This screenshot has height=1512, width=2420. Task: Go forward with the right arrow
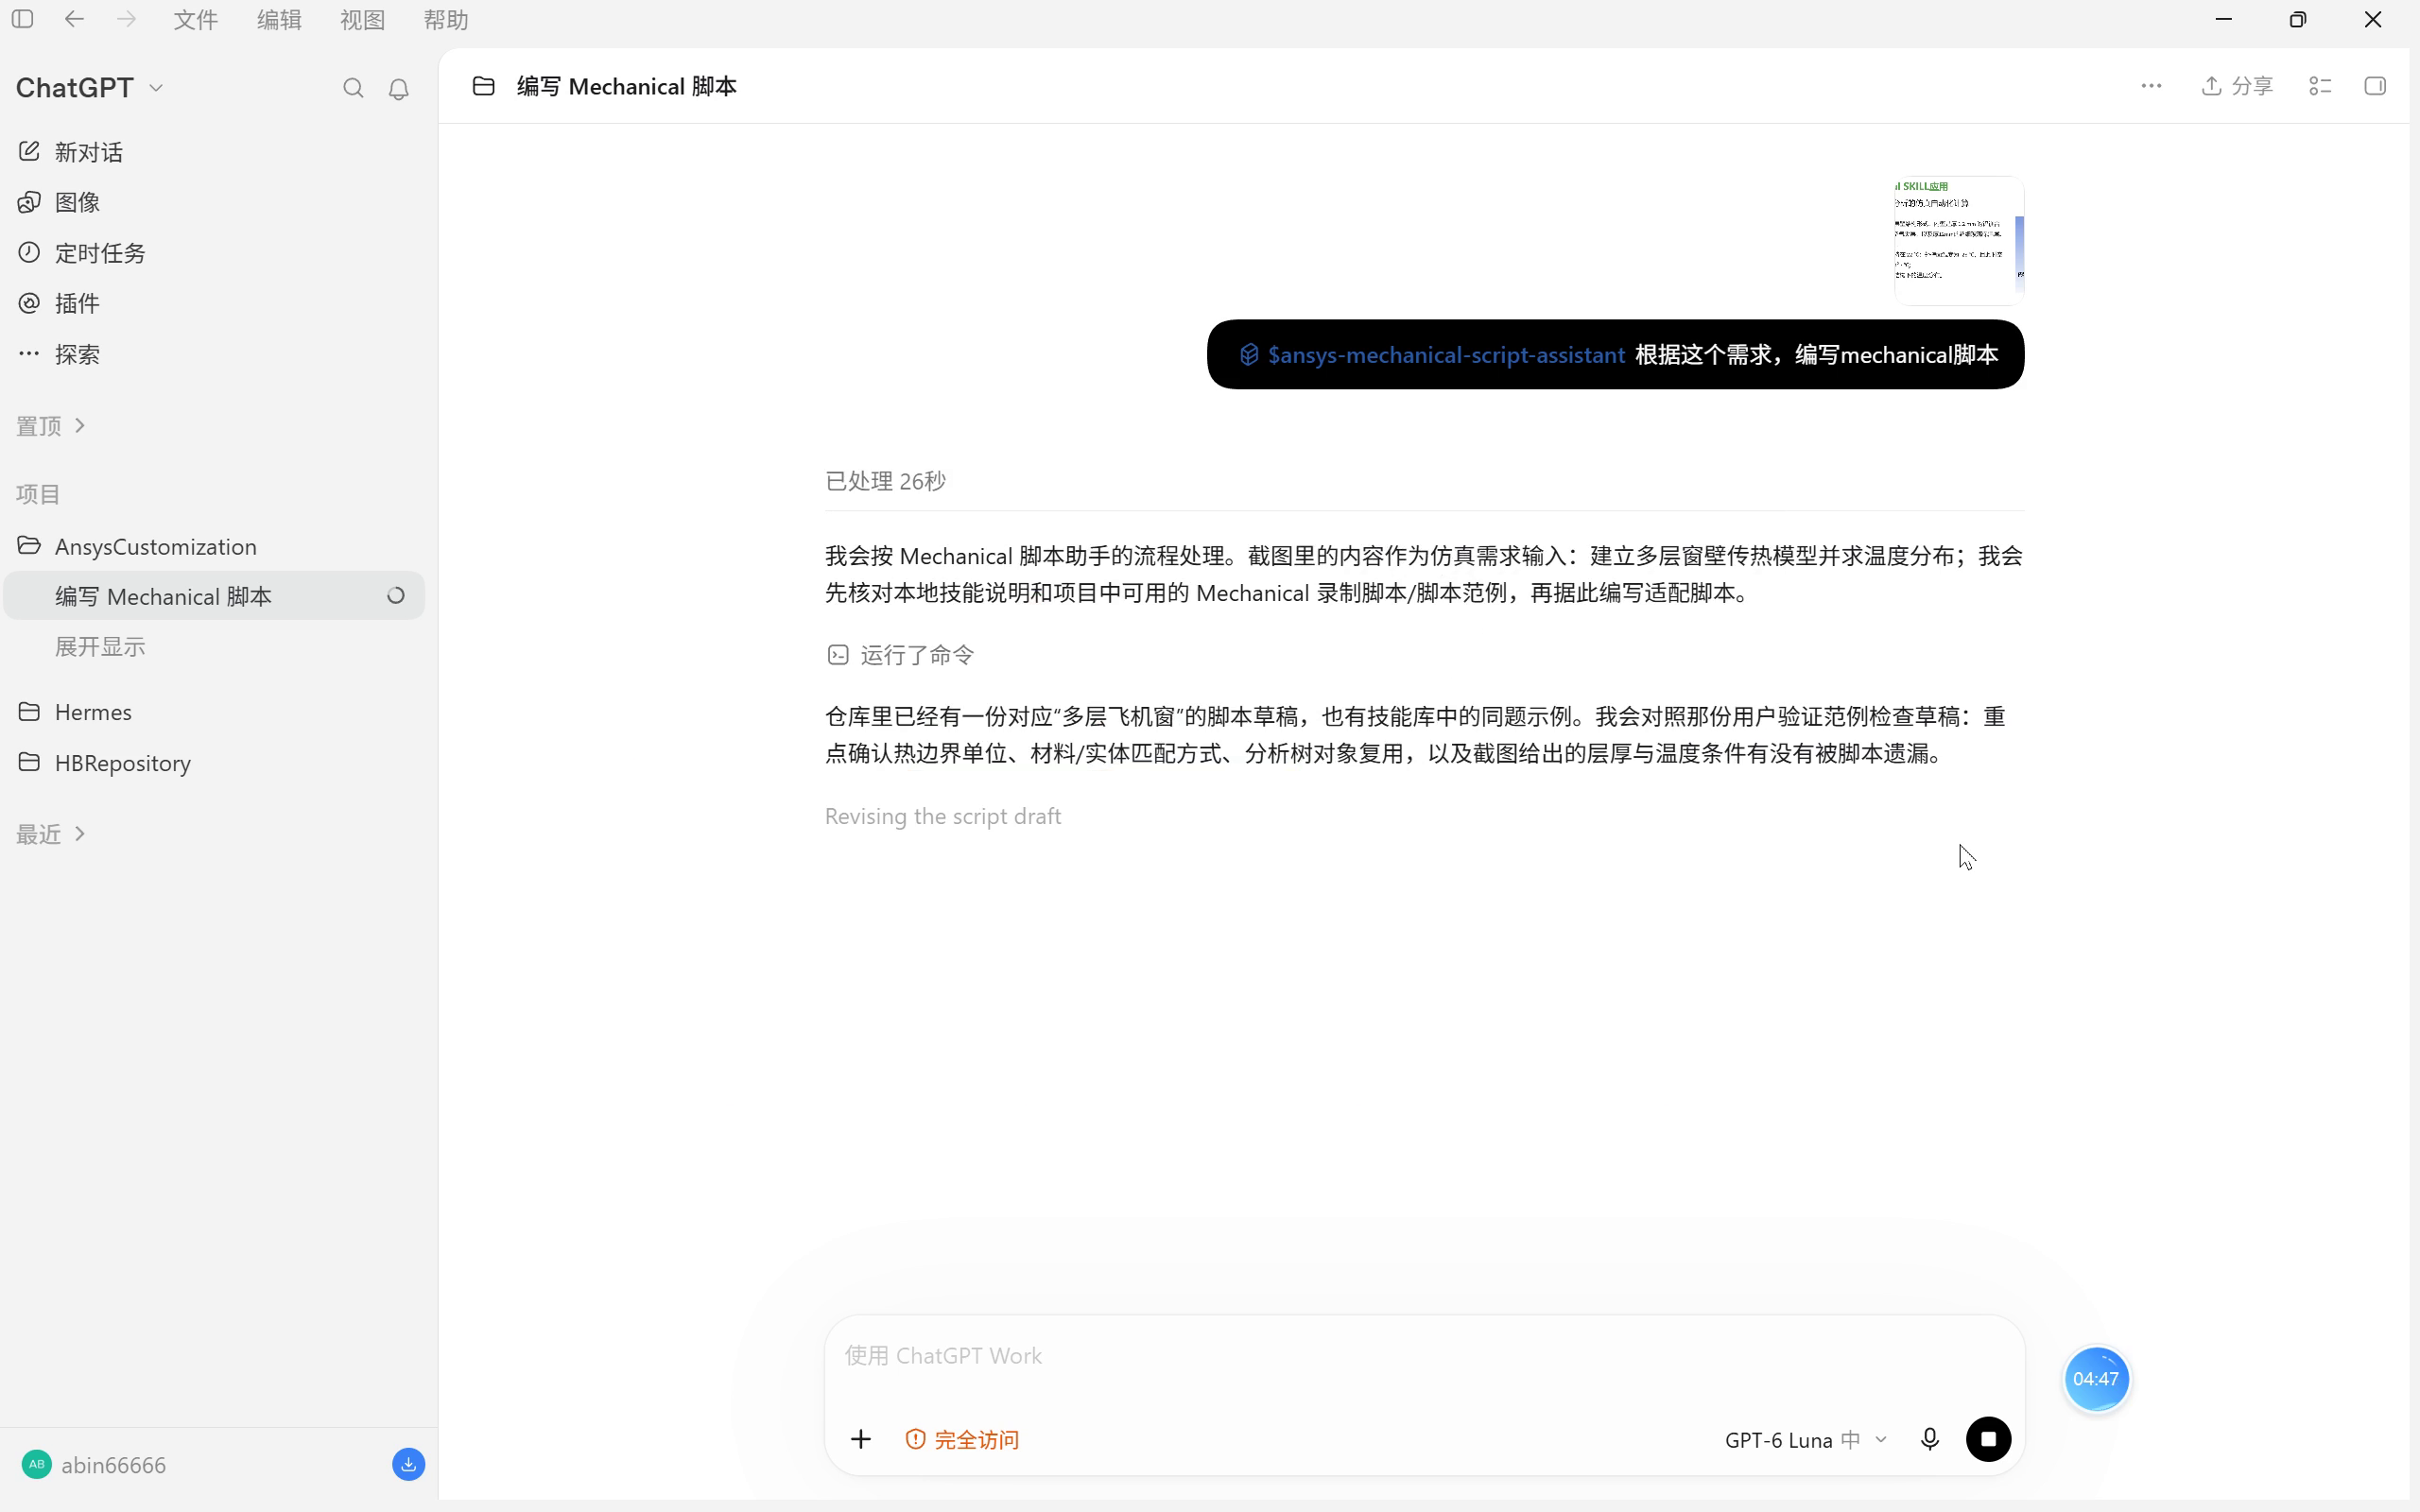click(126, 19)
